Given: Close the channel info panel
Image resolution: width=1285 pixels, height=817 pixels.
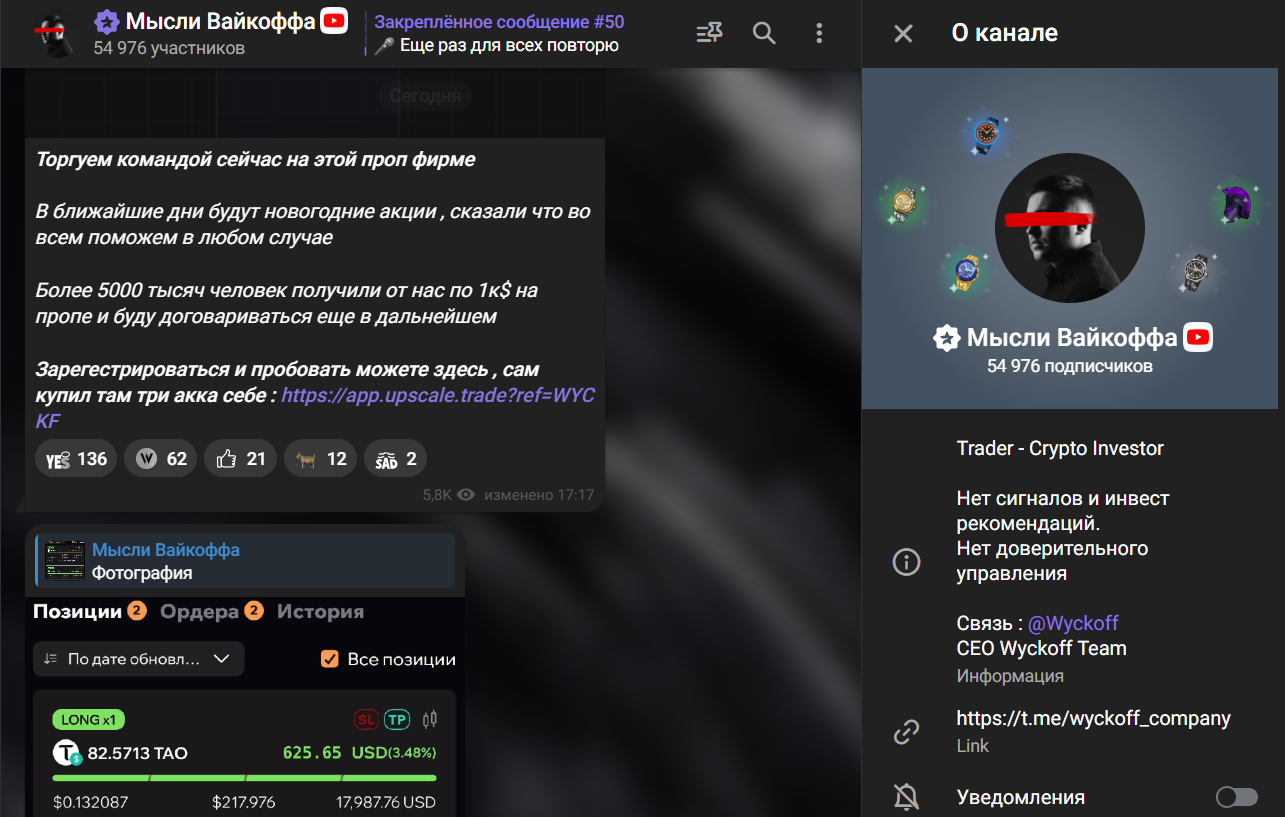Looking at the screenshot, I should coord(903,33).
